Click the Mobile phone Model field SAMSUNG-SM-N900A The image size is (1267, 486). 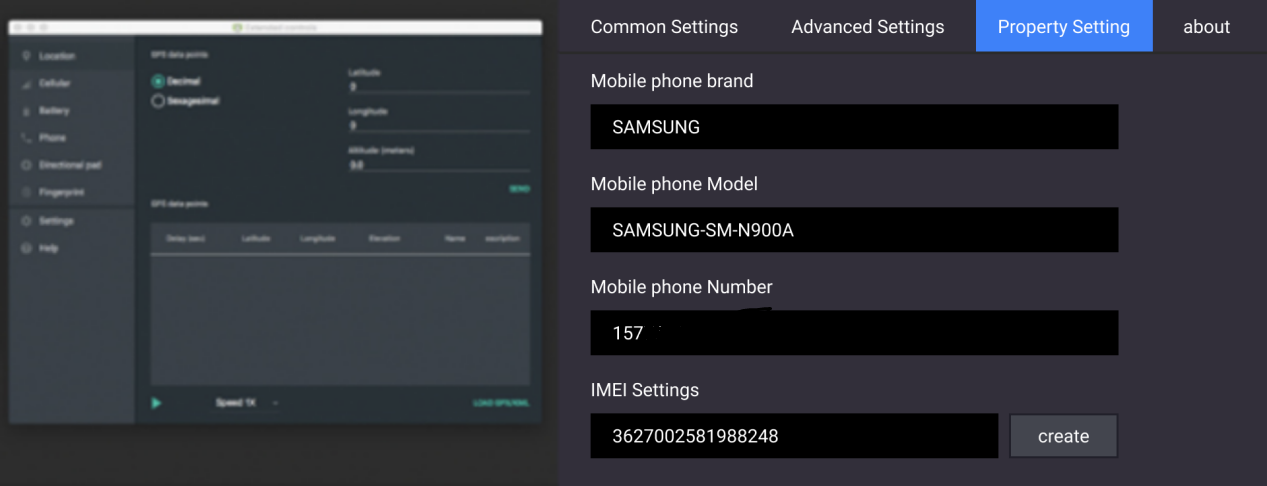click(854, 230)
